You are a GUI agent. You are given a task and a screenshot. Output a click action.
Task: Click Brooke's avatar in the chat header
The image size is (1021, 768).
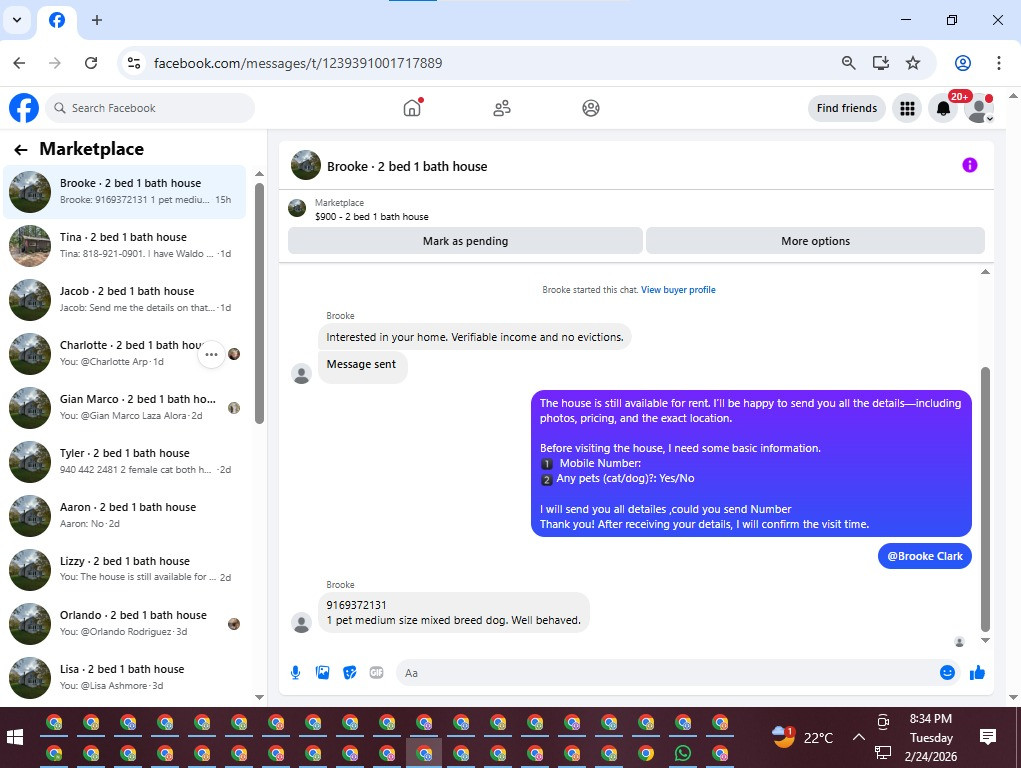coord(305,165)
